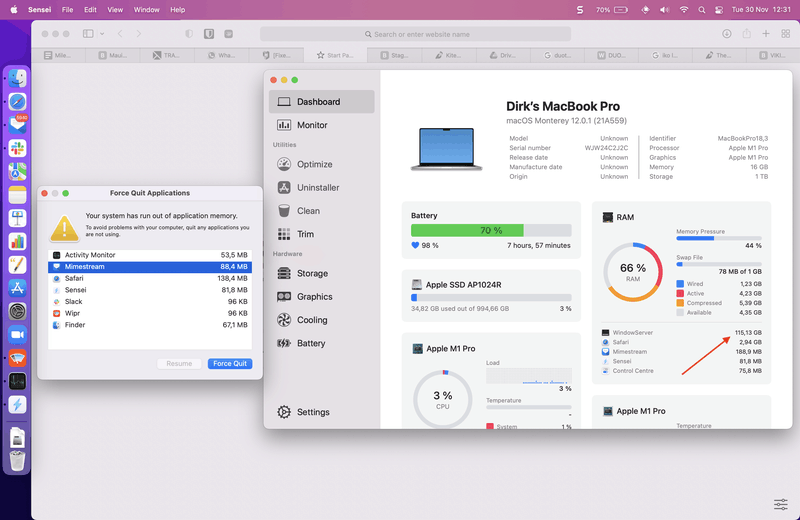The width and height of the screenshot is (800, 520).
Task: Open Safari from the Dock
Action: point(17,102)
